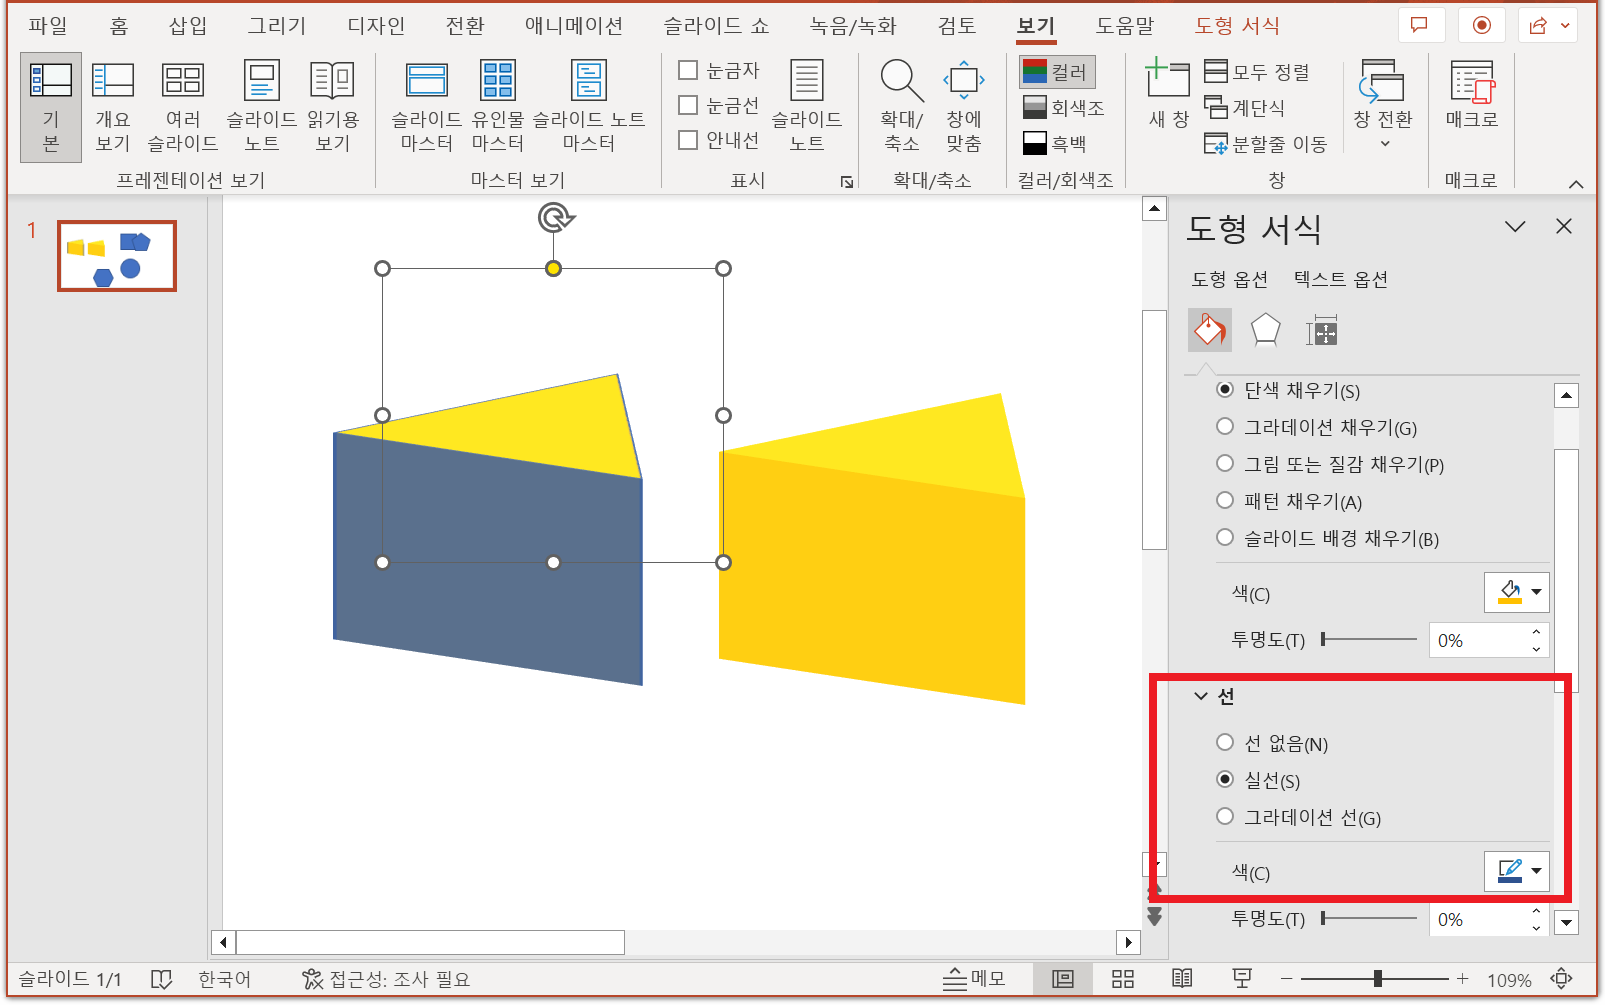Screen dimensions: 1605x1007
Task: Open 슬라이드 노트 page view
Action: coord(261,108)
